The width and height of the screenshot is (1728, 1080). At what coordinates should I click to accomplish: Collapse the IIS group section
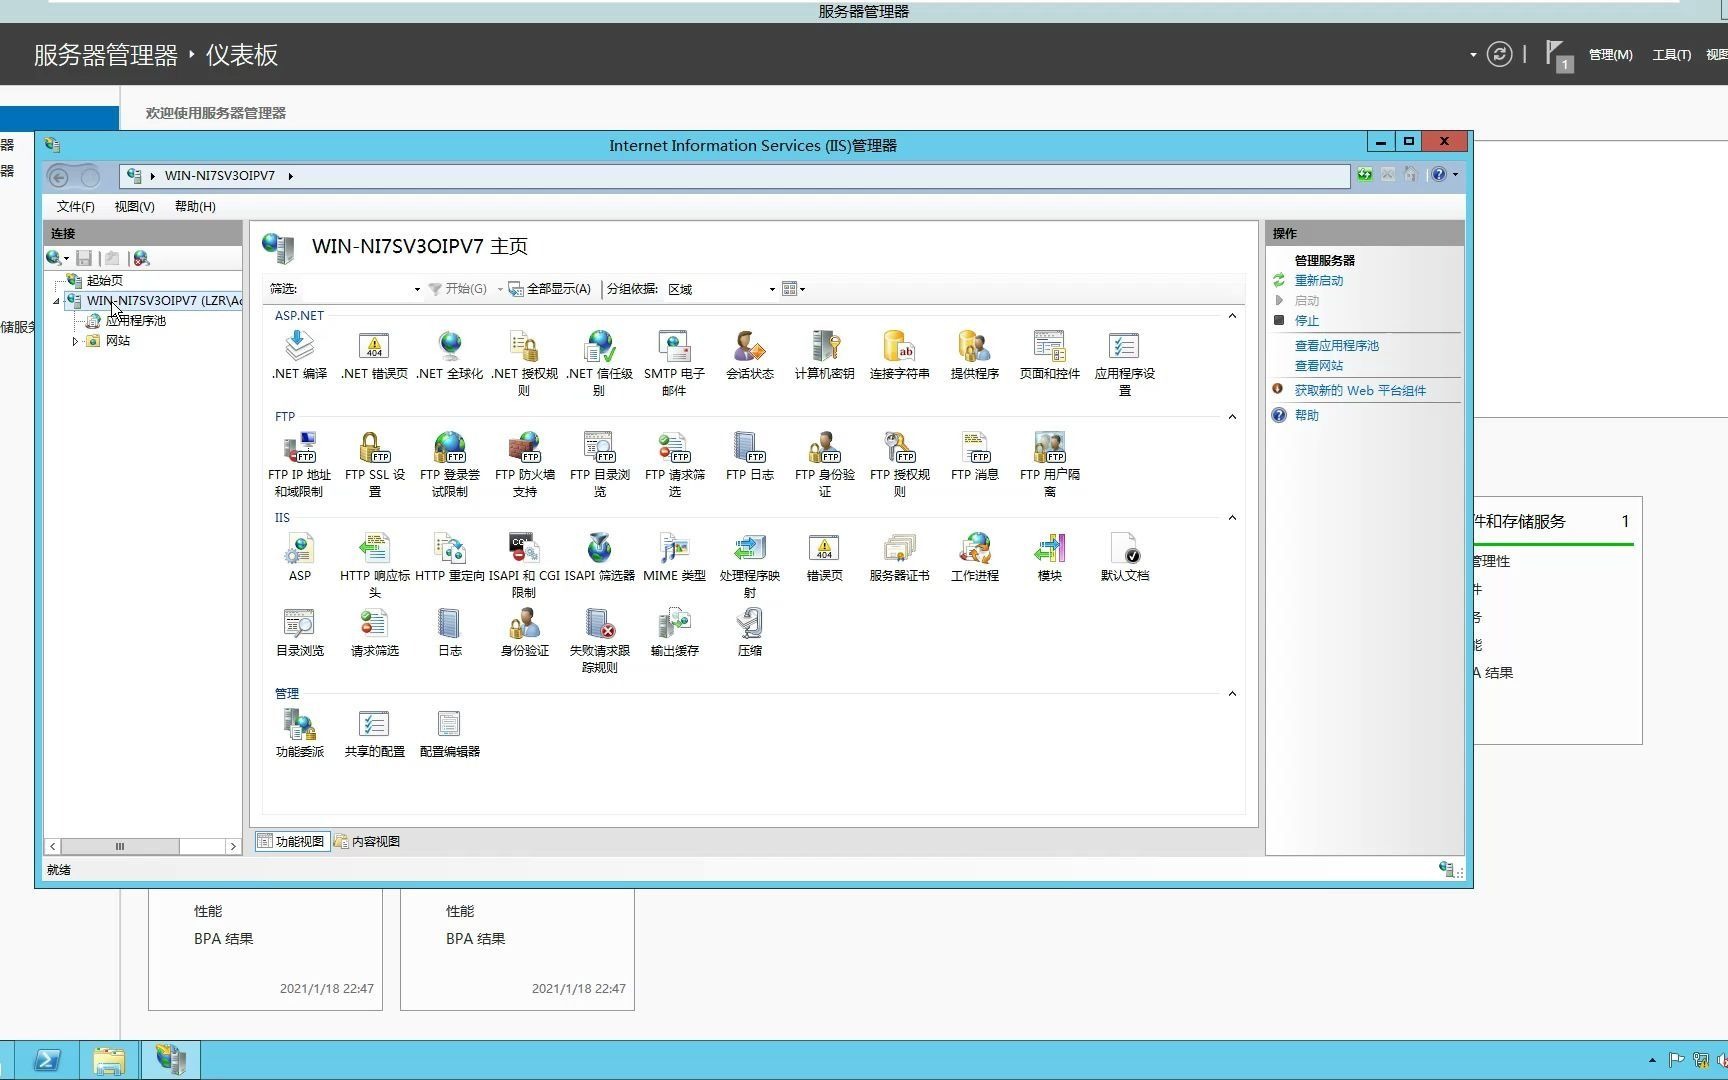1232,518
